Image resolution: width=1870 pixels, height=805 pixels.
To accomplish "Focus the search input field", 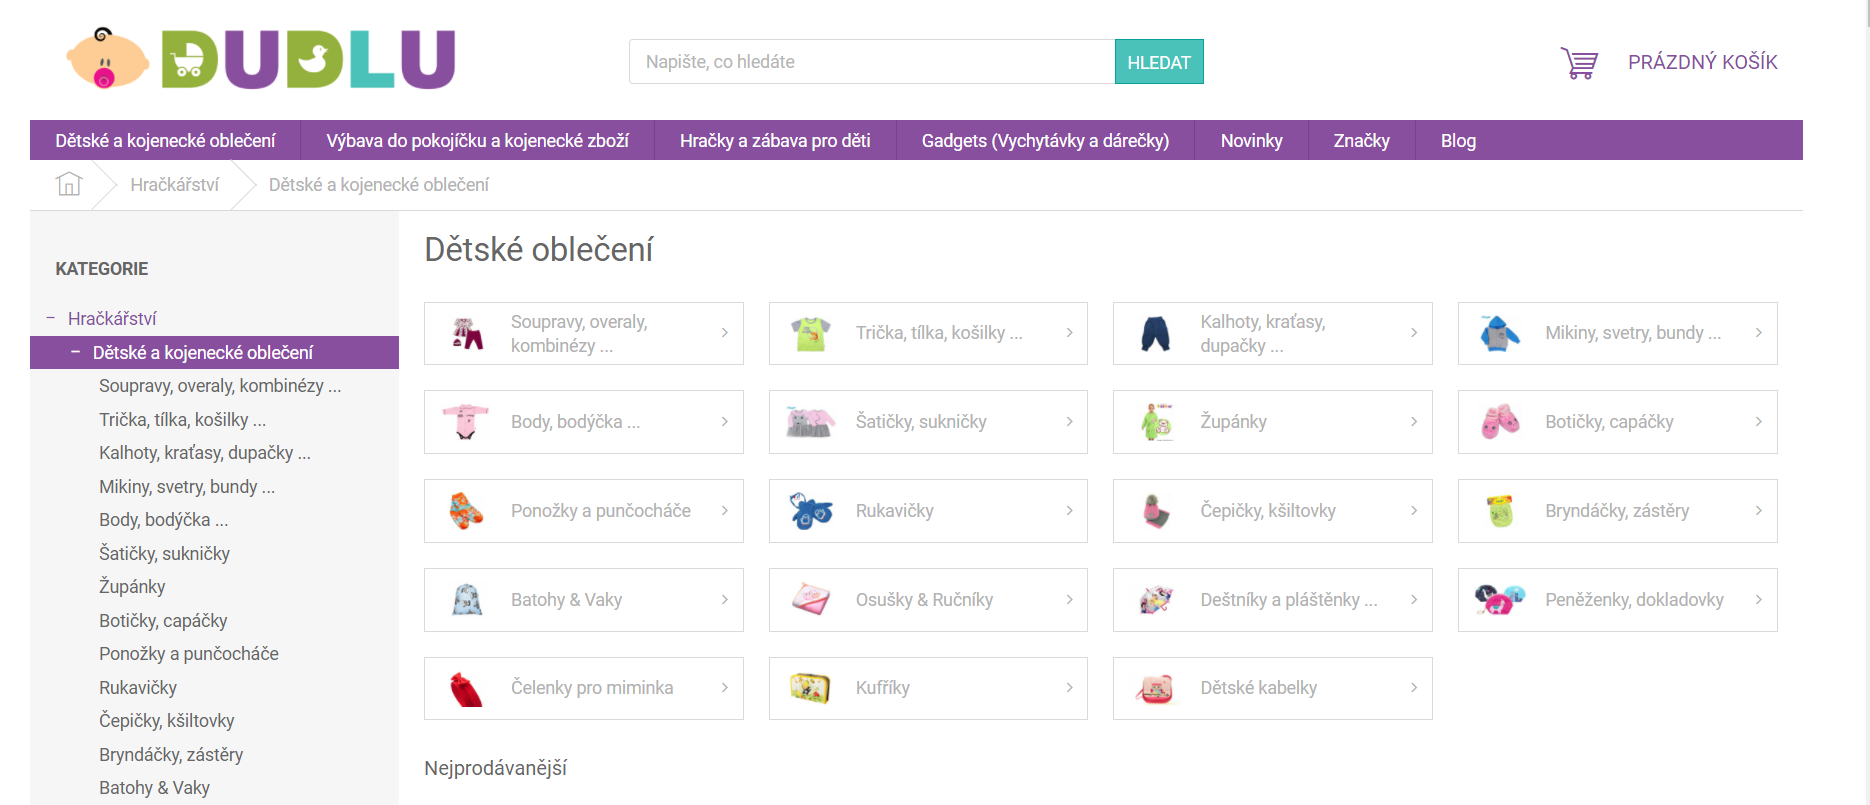I will 871,62.
